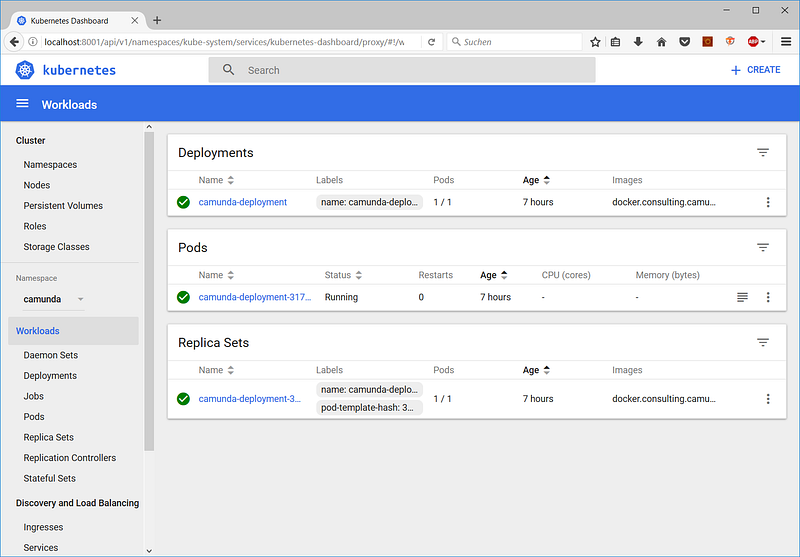Open the camunda-deployment link in Deployments
Viewport: 800px width, 557px height.
click(243, 202)
